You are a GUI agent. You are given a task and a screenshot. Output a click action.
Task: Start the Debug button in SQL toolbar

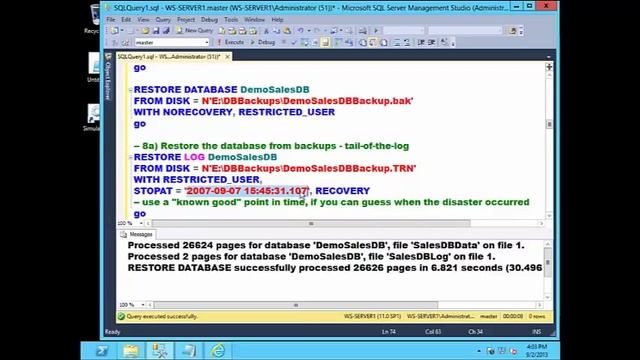click(262, 42)
